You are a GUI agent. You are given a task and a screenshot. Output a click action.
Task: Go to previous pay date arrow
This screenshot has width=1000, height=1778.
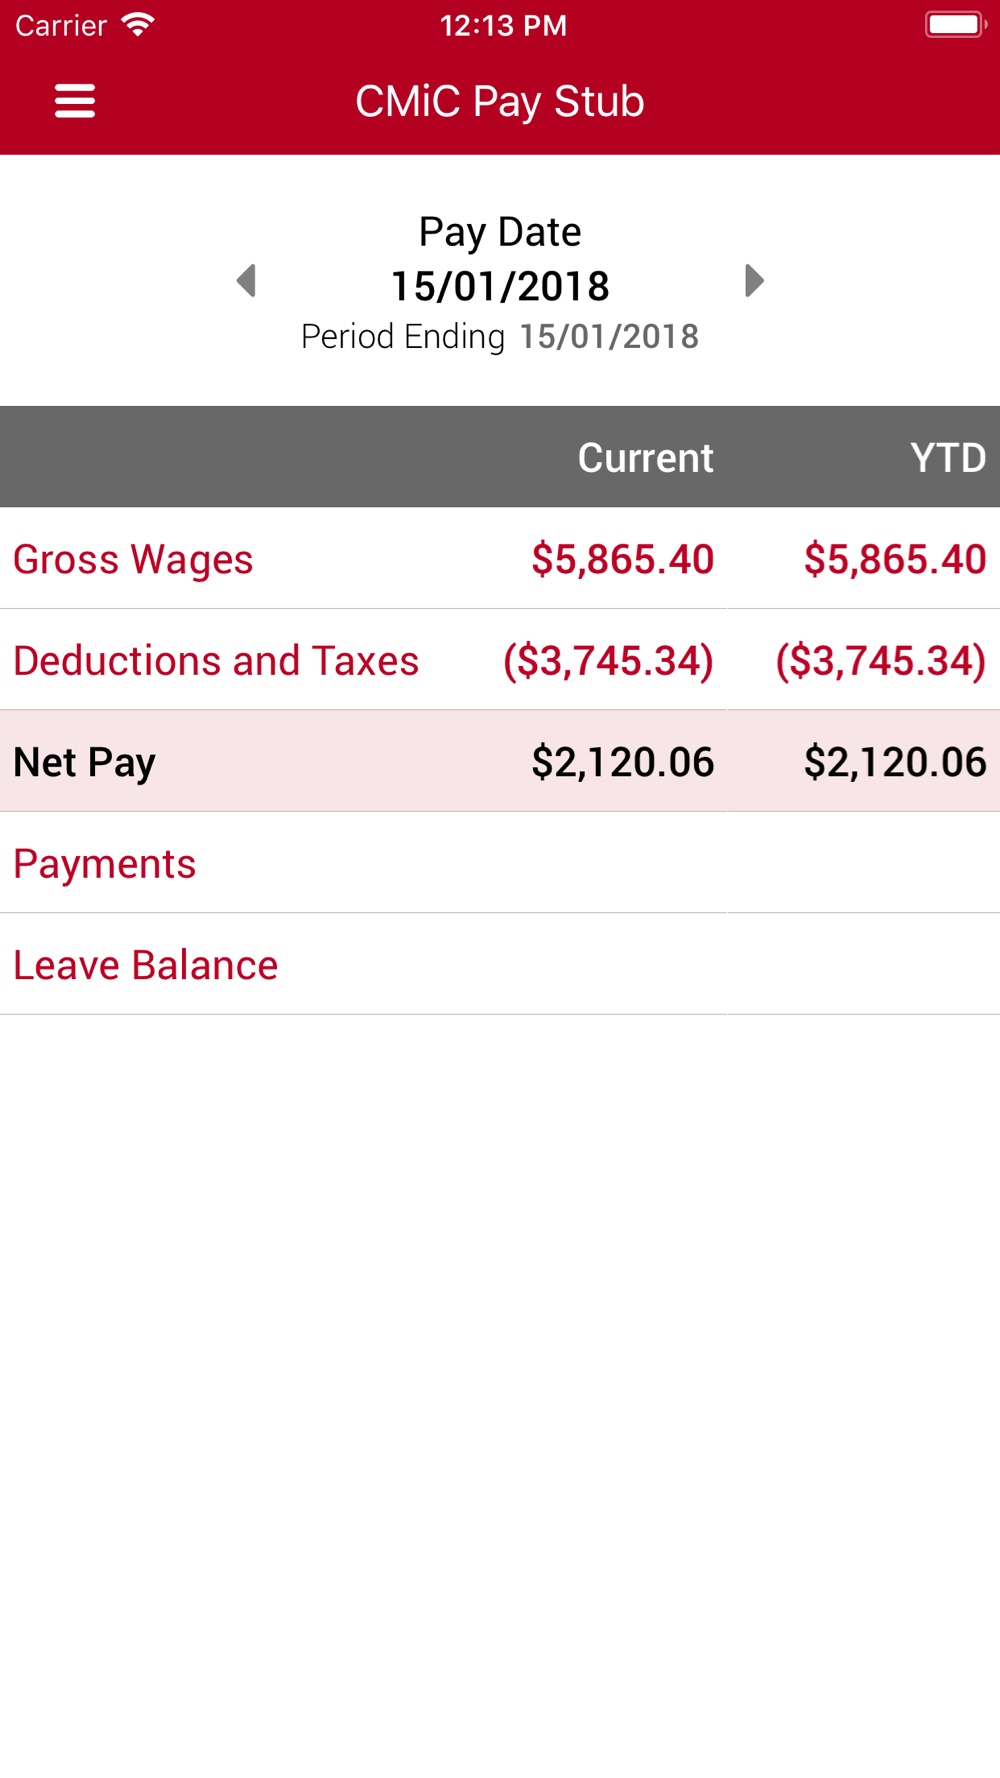click(246, 281)
